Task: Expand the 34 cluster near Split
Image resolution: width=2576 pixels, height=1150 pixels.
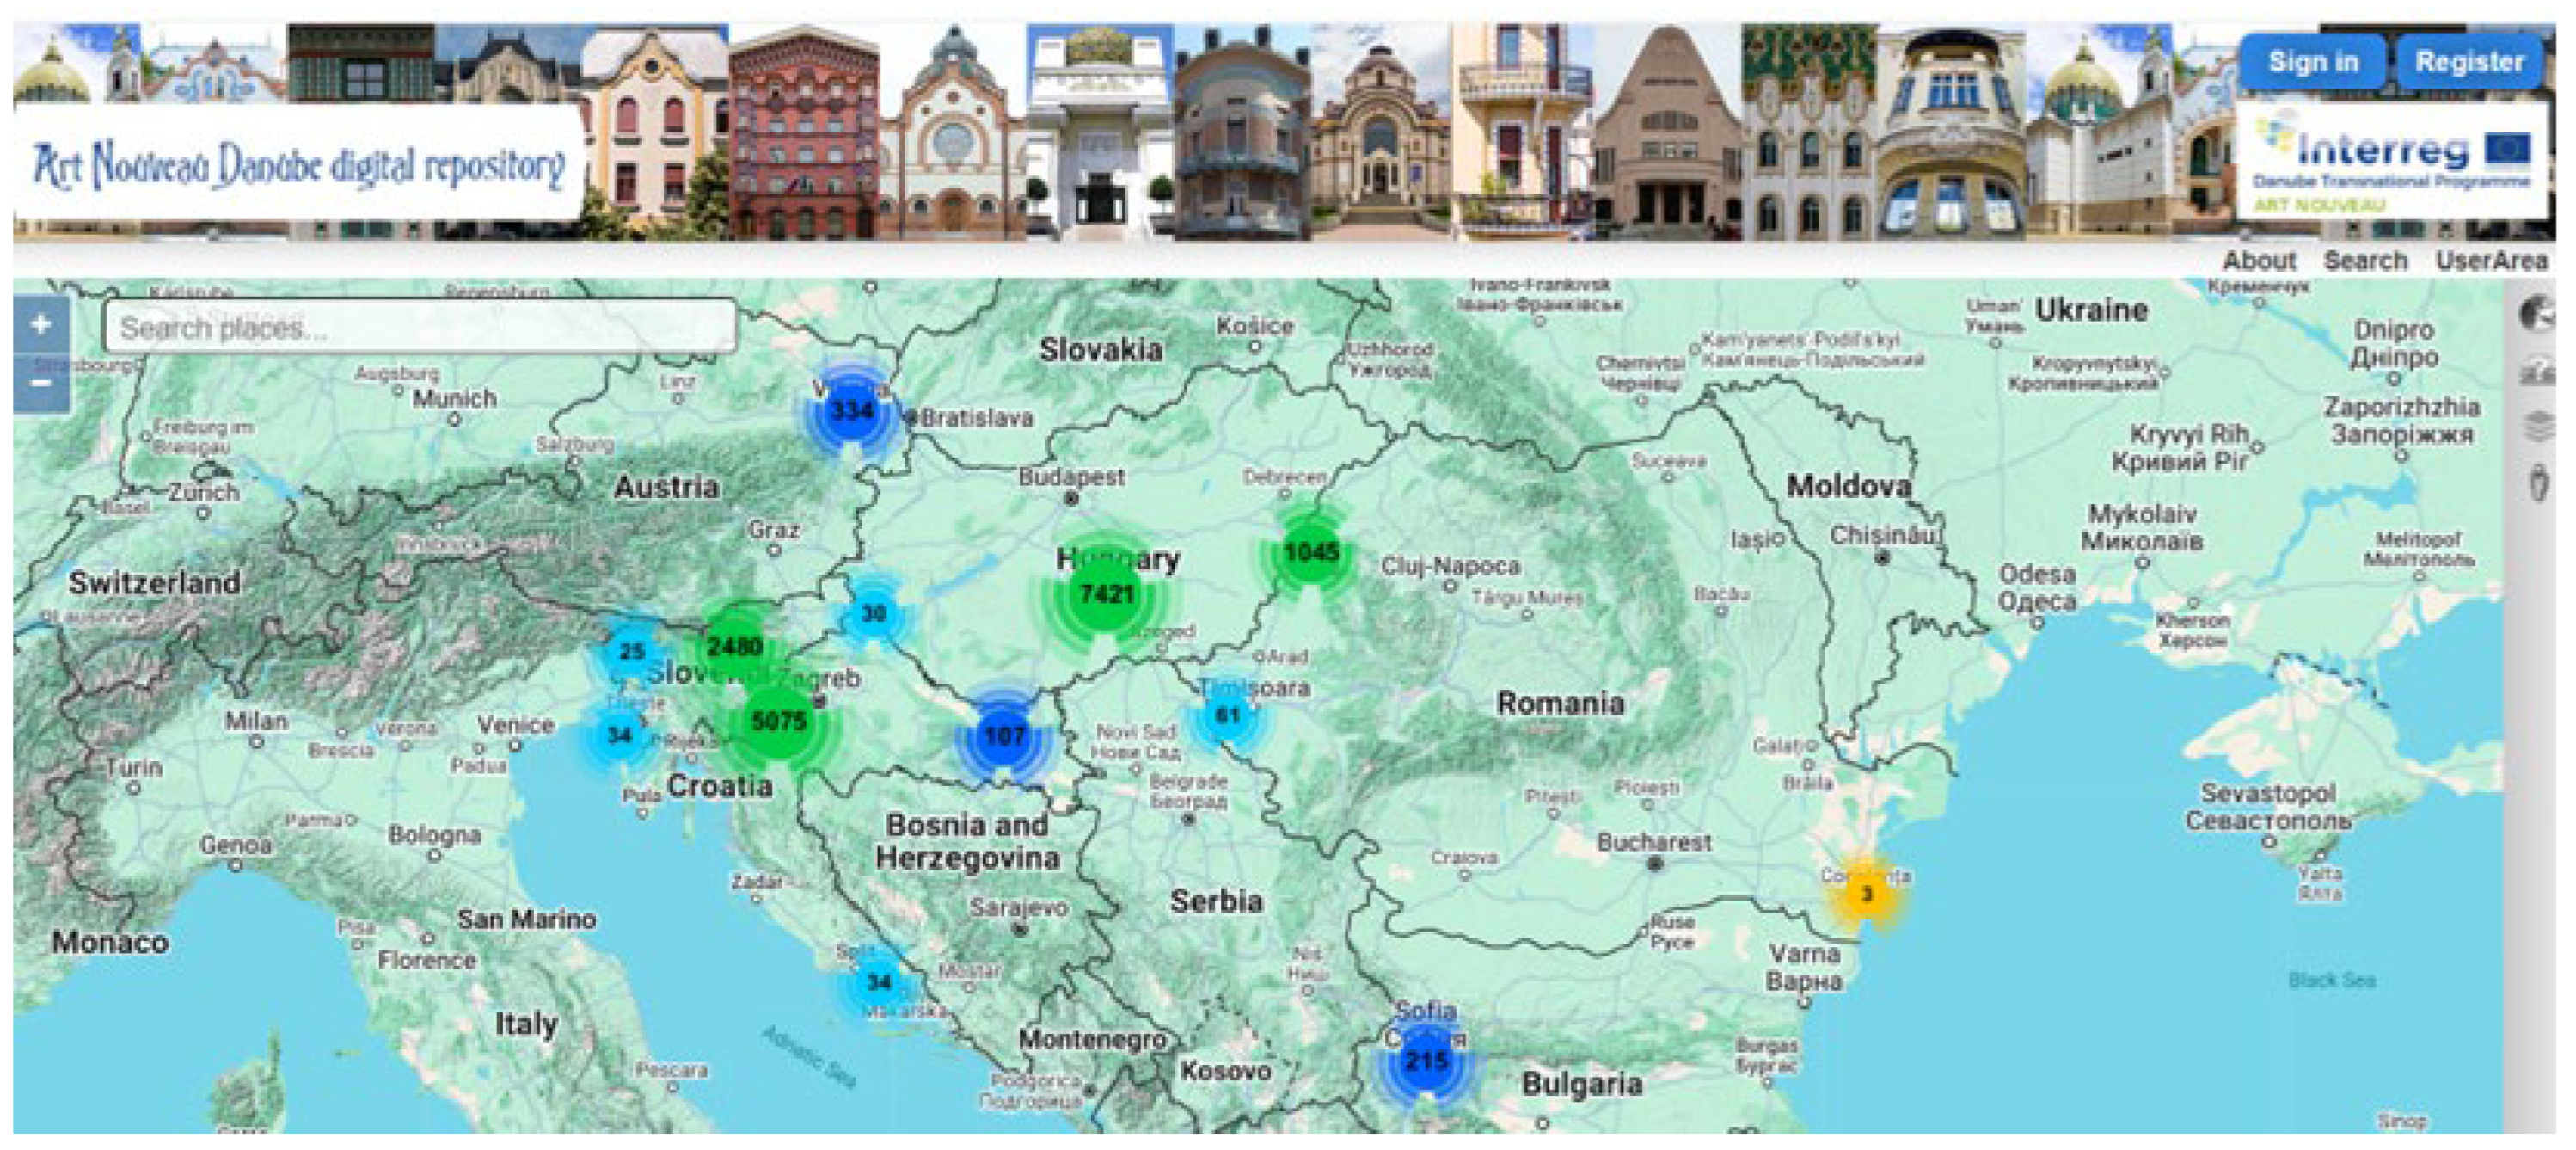Action: (879, 982)
